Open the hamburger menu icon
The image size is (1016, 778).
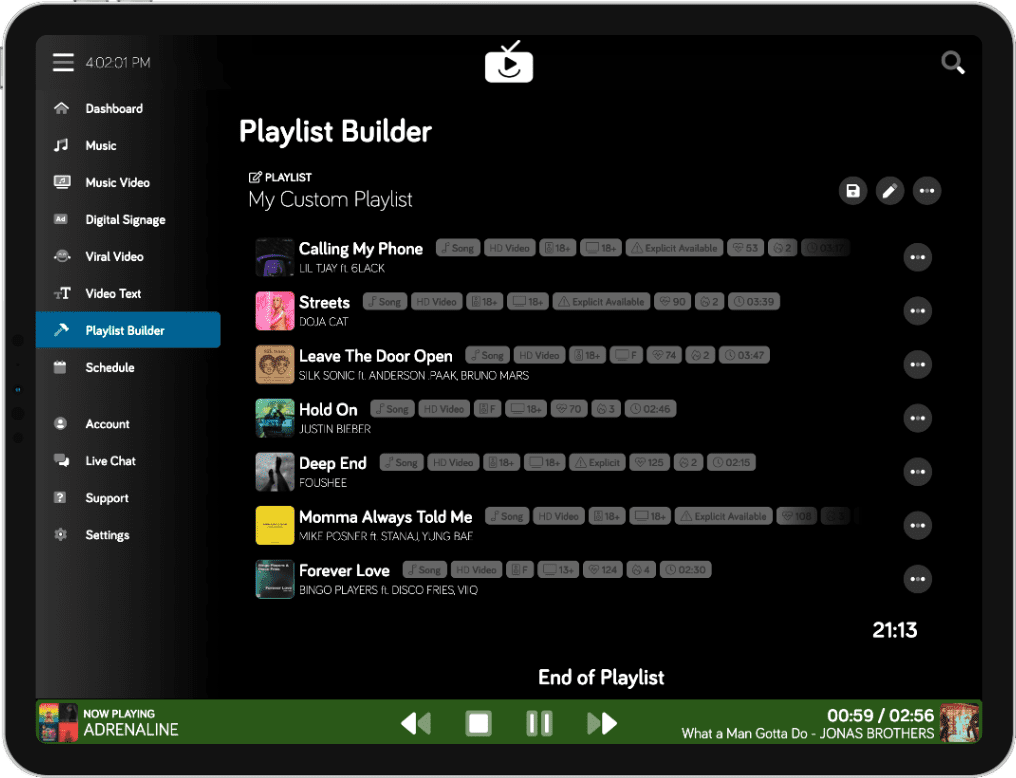coord(63,62)
